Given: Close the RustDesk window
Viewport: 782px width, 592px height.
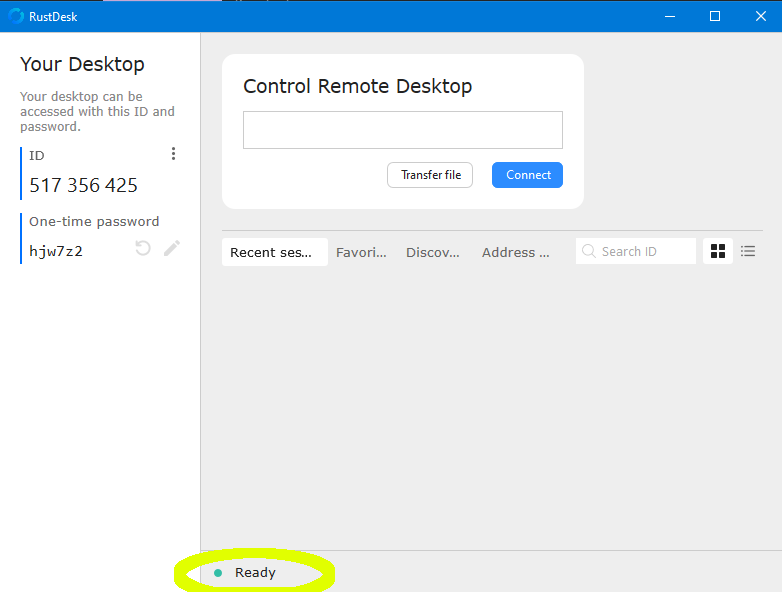Looking at the screenshot, I should tap(760, 16).
